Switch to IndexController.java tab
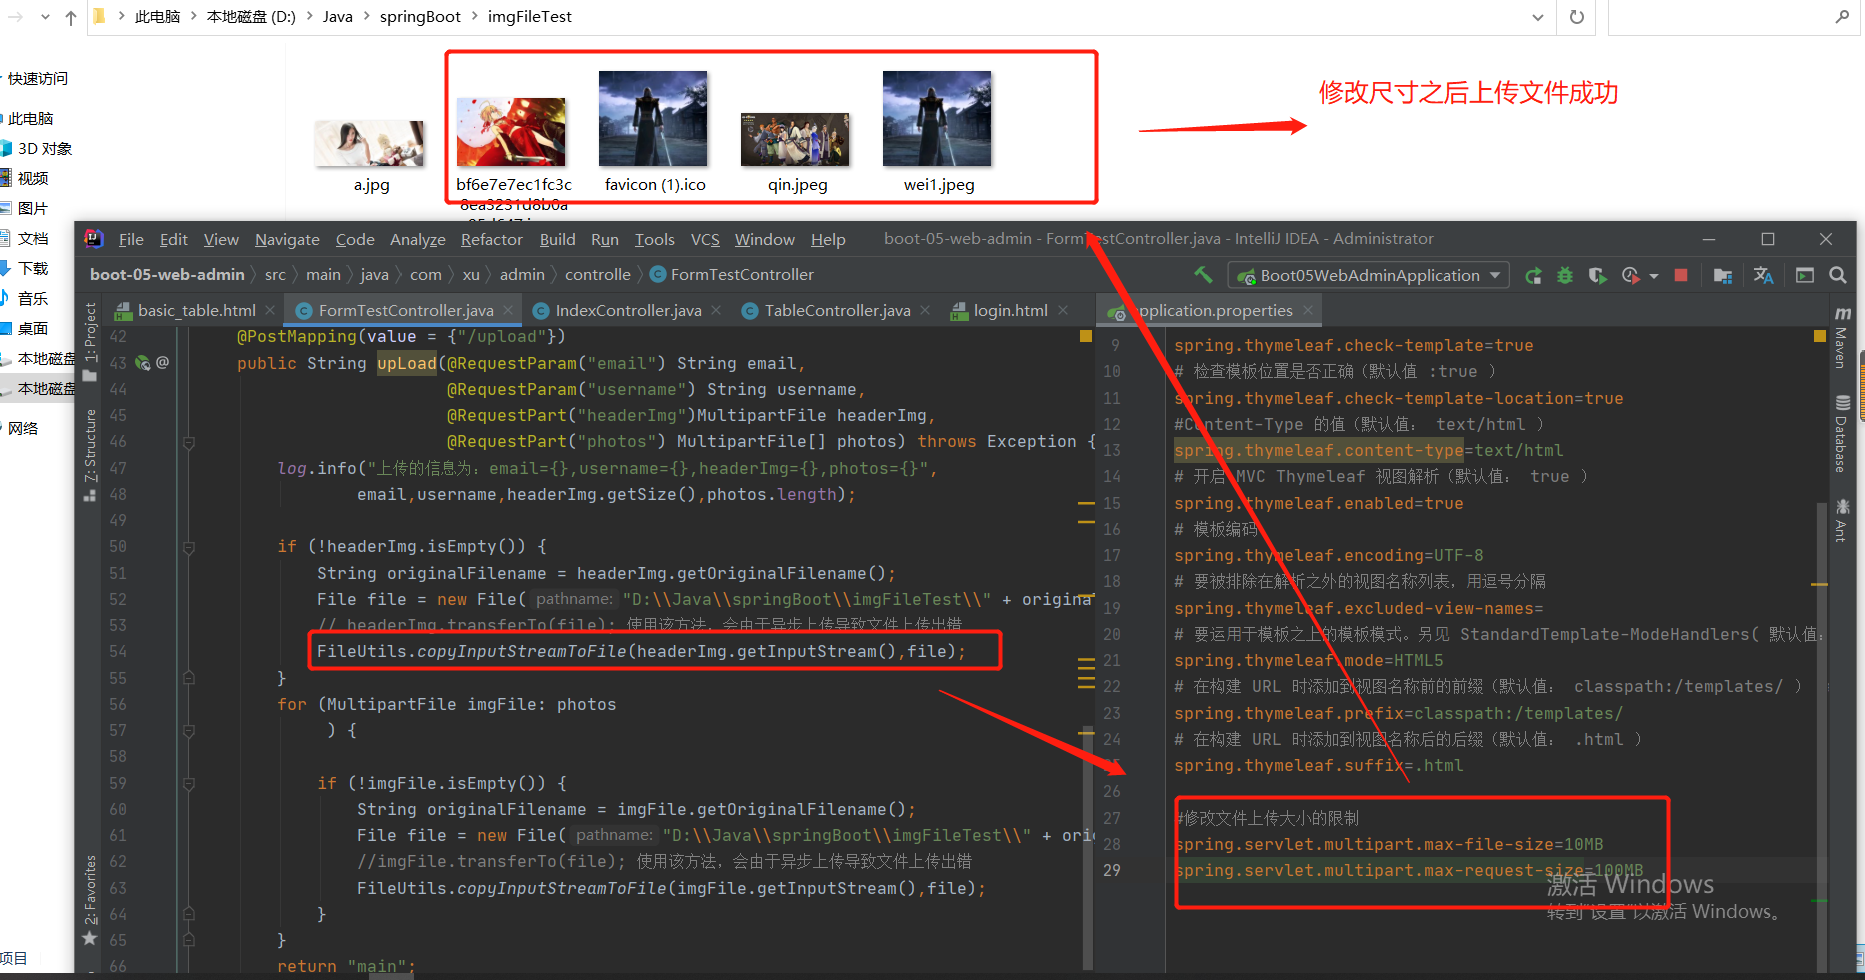Viewport: 1865px width, 980px height. 627,311
